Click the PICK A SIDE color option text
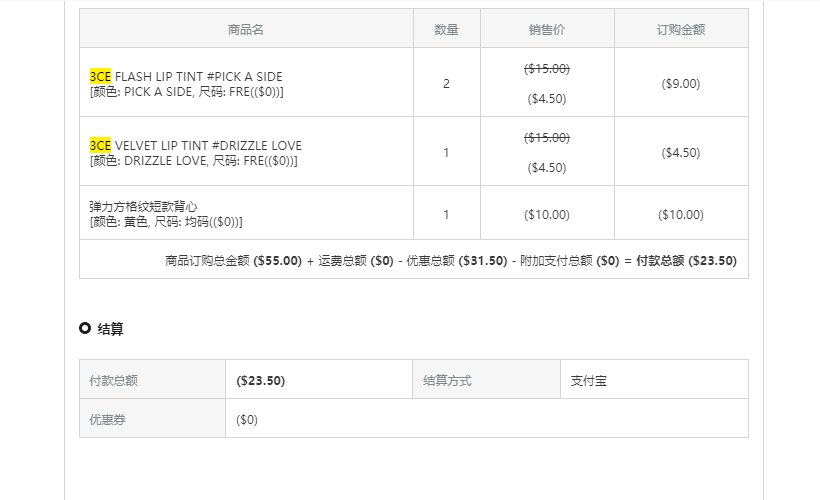 click(x=186, y=91)
